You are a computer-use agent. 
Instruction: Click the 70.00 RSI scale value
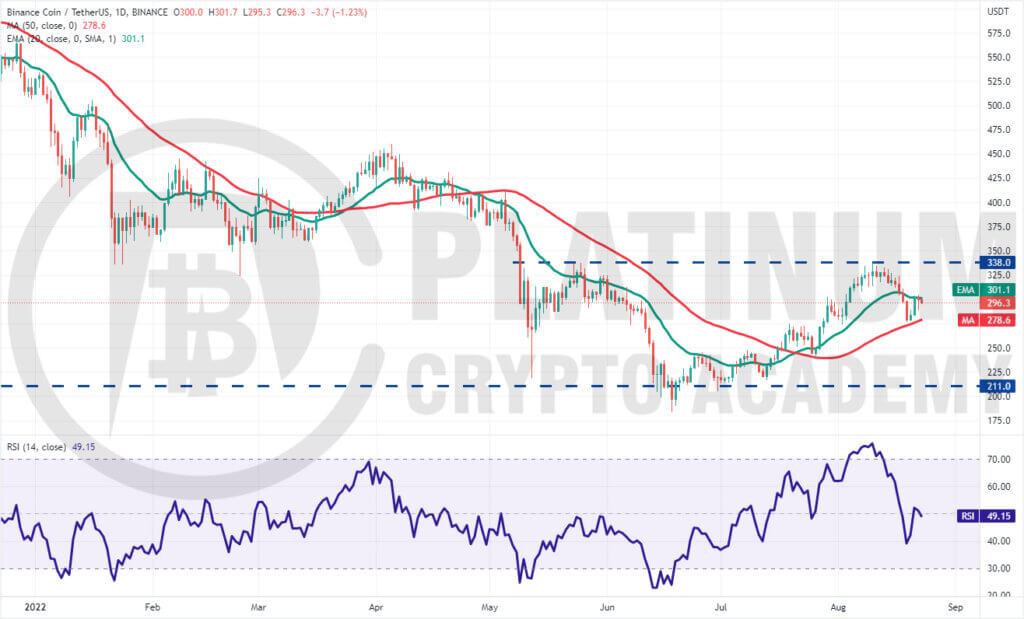(x=999, y=460)
